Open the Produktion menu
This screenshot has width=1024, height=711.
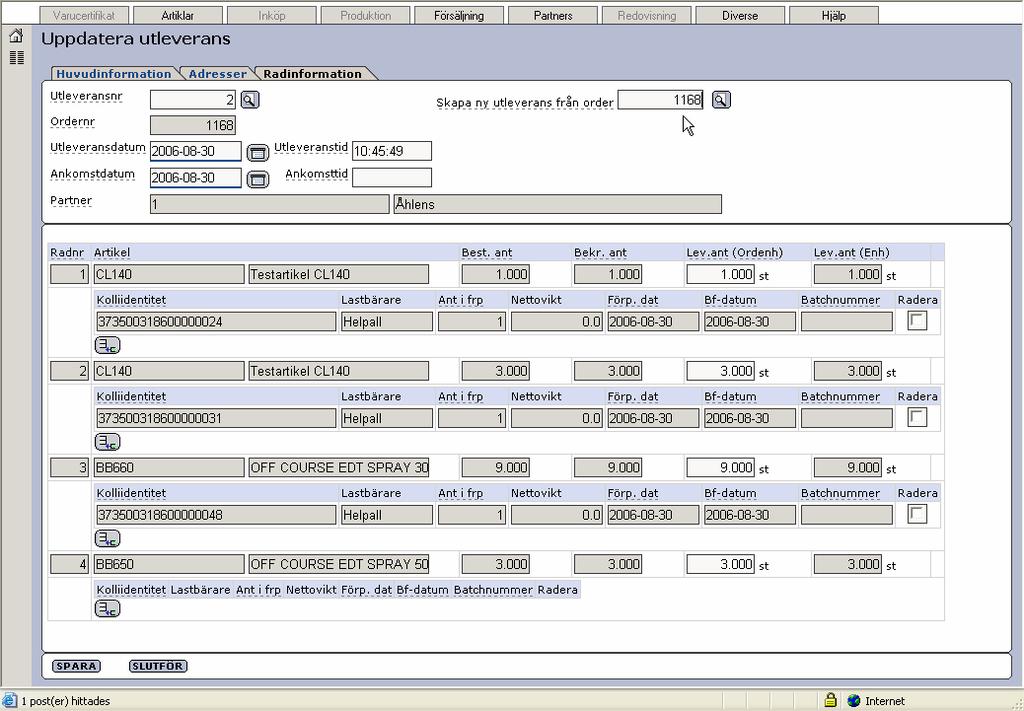[366, 15]
